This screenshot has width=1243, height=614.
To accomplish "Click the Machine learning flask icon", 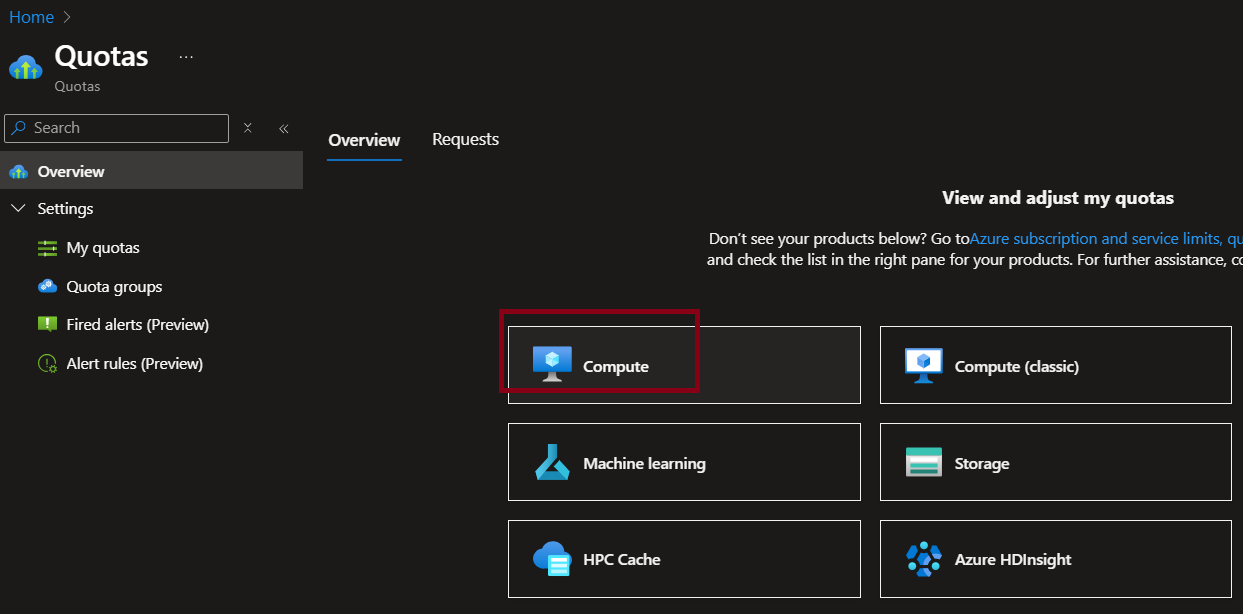I will [x=552, y=463].
